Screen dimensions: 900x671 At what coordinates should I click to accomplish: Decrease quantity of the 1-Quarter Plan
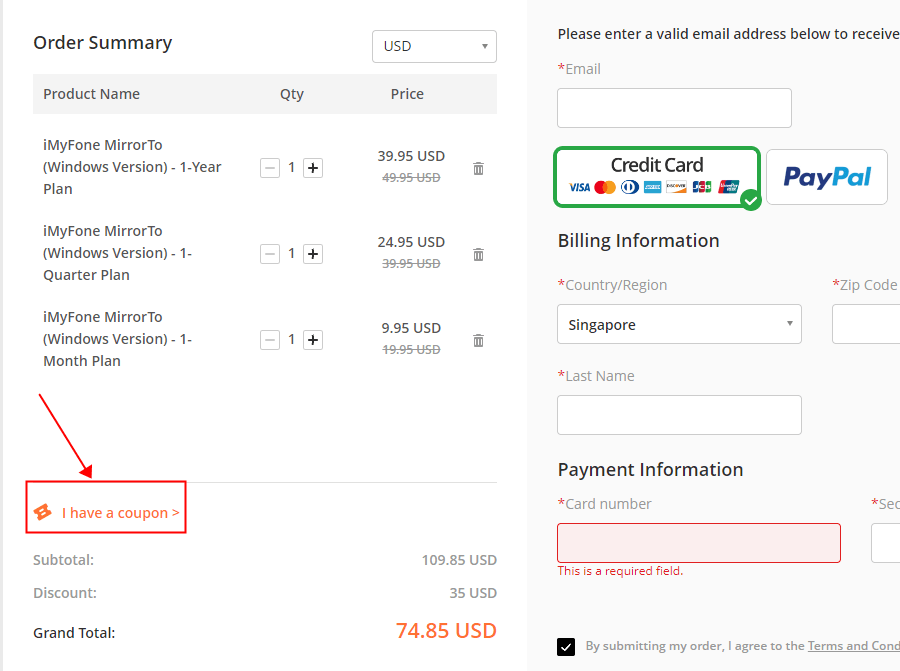(270, 254)
